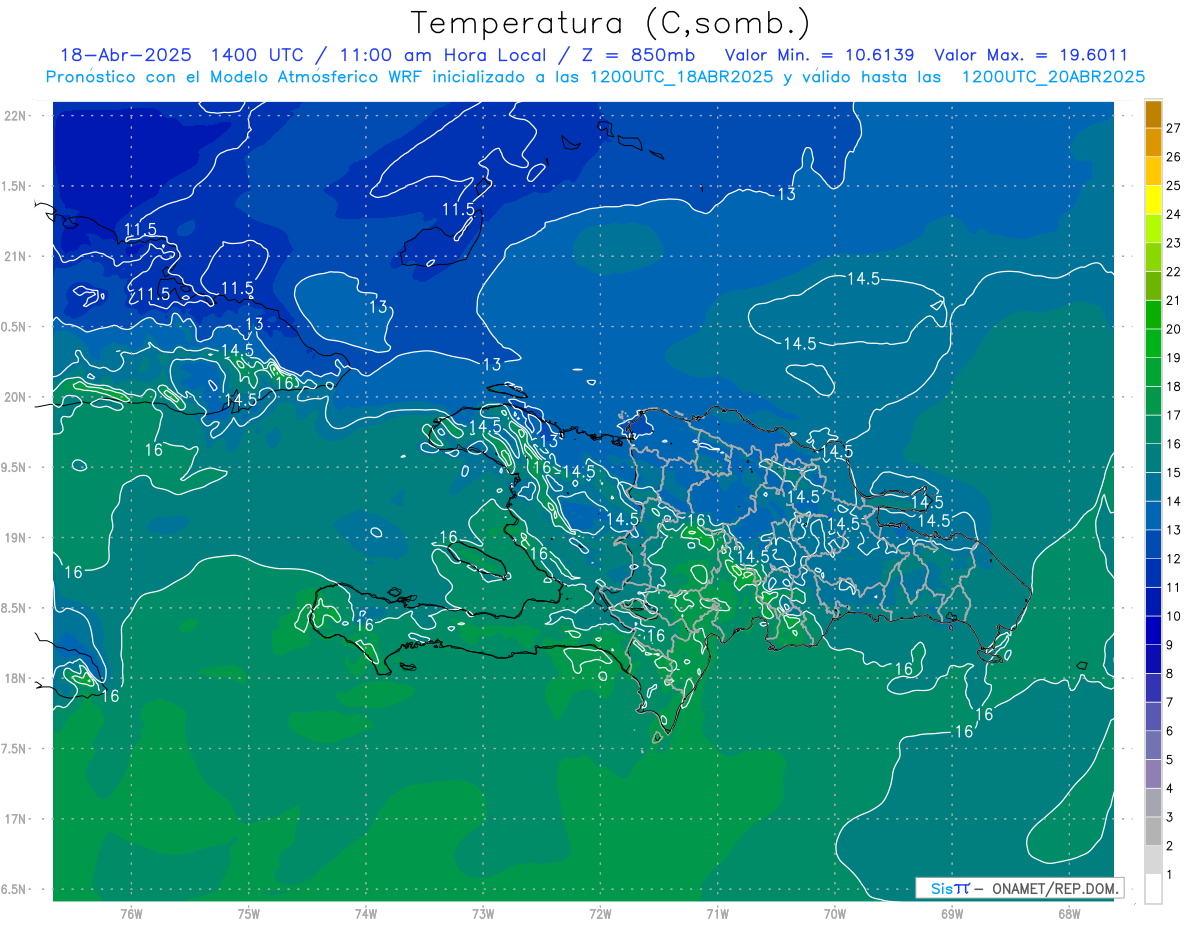Viewport: 1200px width, 927px height.
Task: Click the "27" color scale label
Action: coord(1174,128)
